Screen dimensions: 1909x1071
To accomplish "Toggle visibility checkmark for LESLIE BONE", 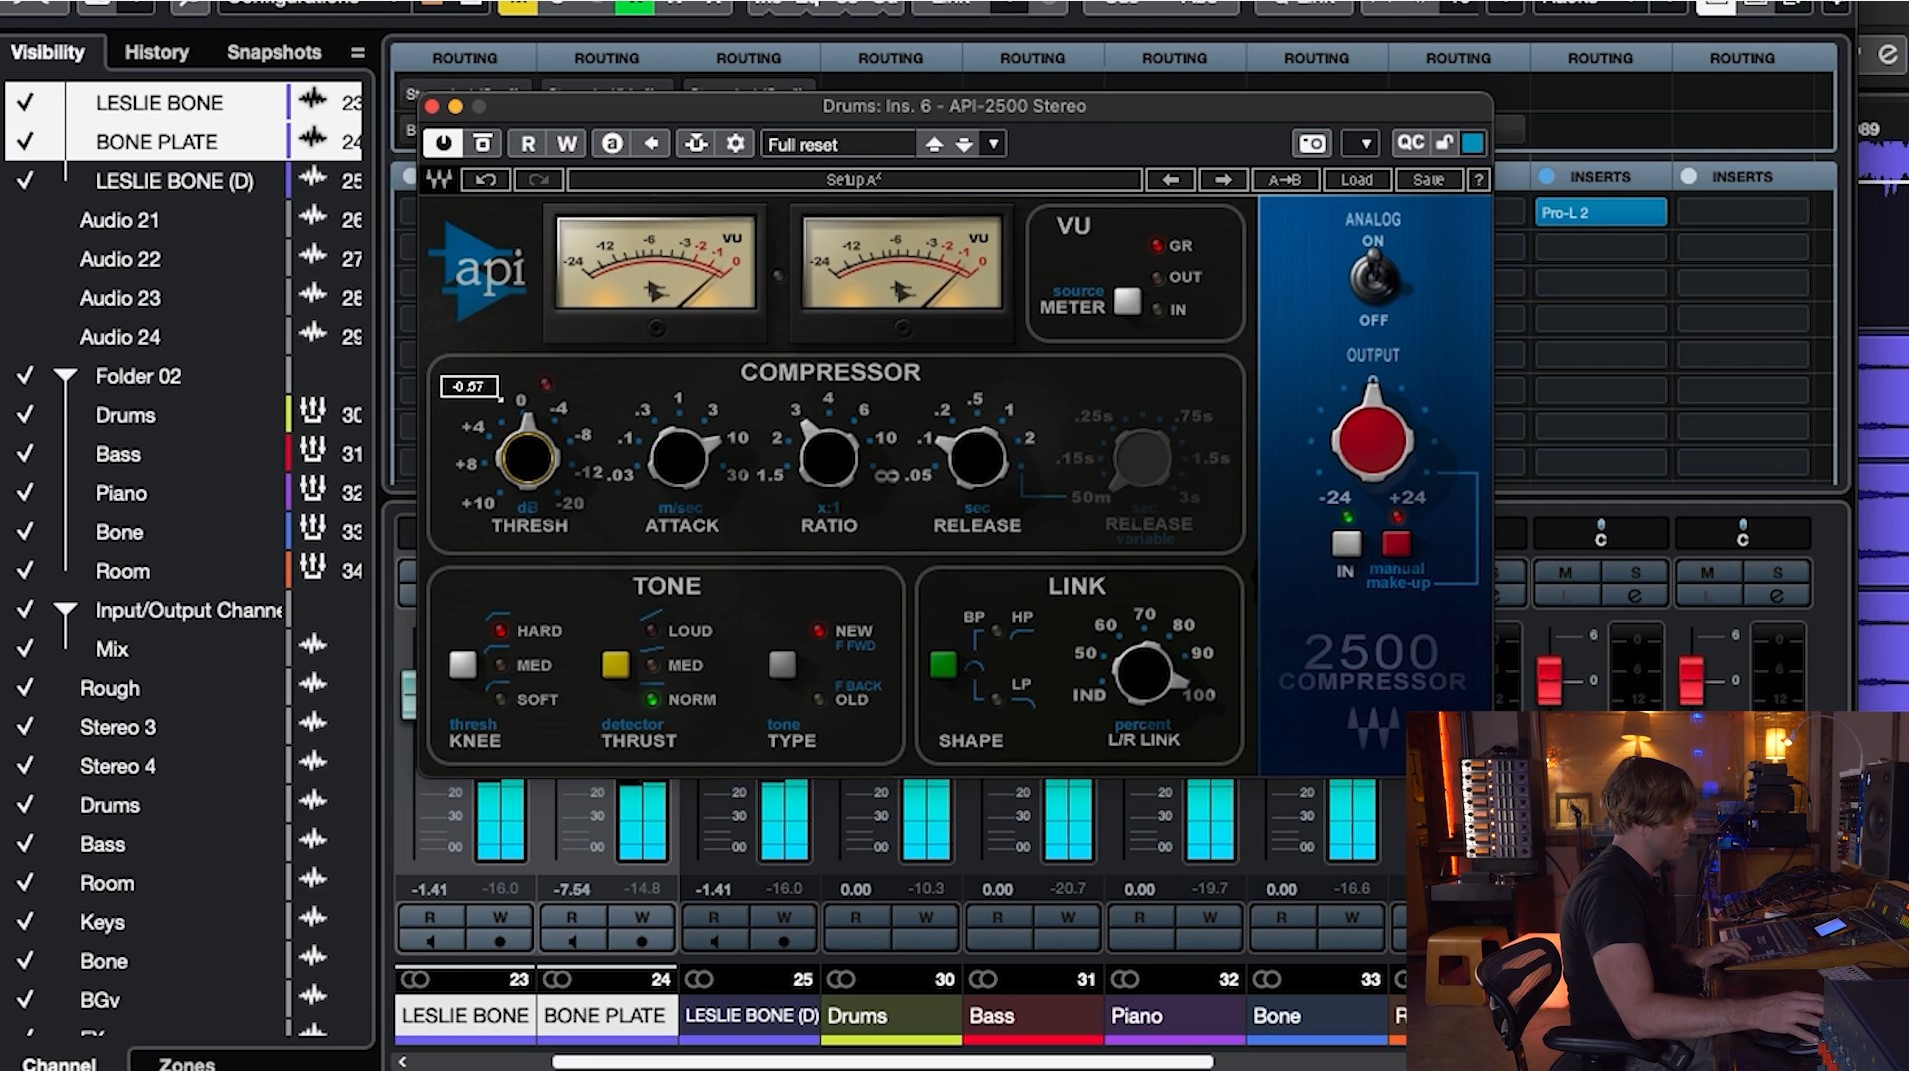I will coord(25,102).
